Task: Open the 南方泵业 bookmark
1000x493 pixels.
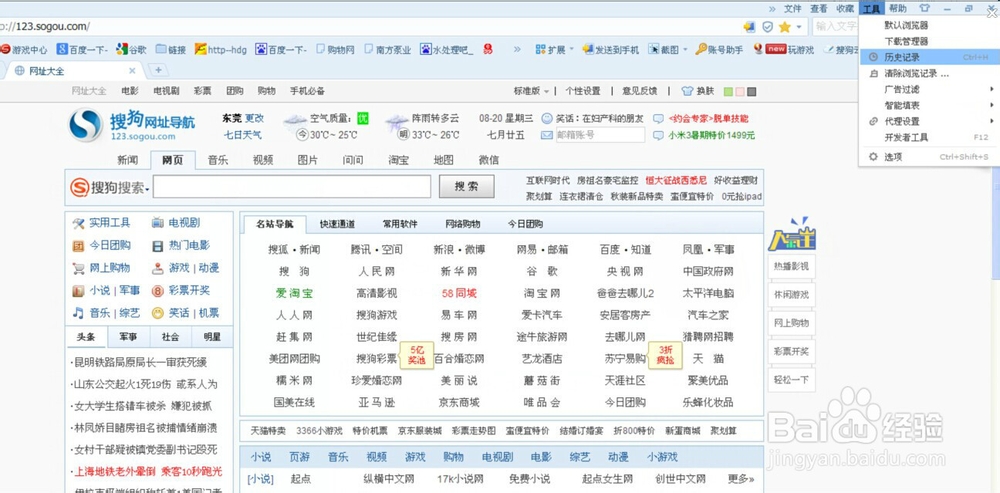Action: coord(388,49)
